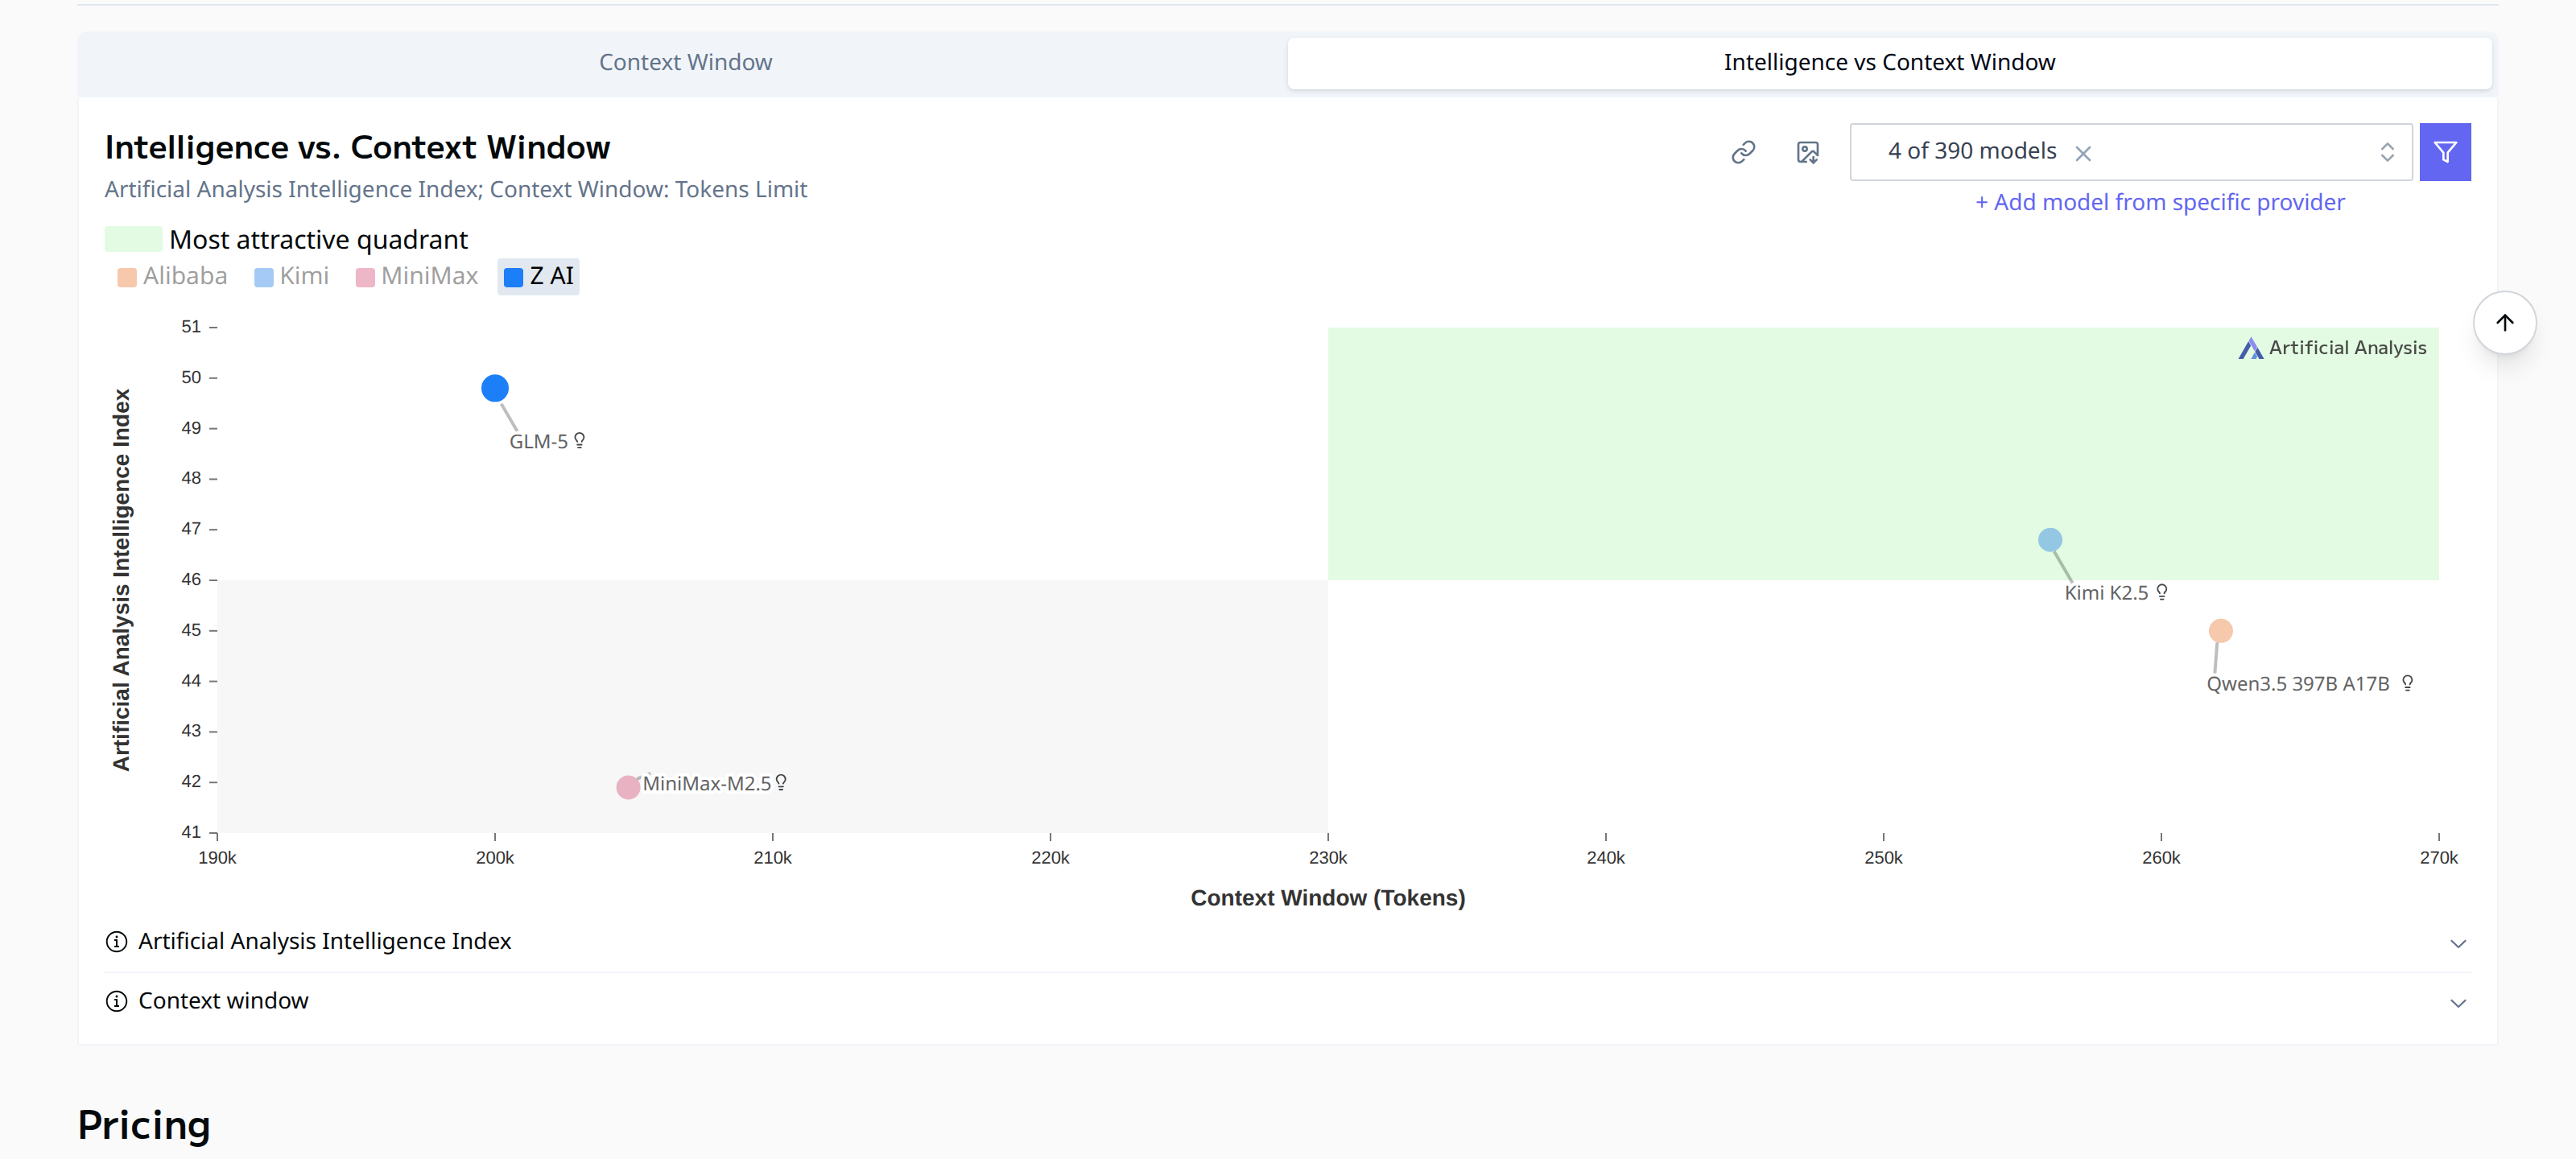This screenshot has height=1159, width=2576.
Task: Copy chart link using the chain icon
Action: coord(1744,152)
